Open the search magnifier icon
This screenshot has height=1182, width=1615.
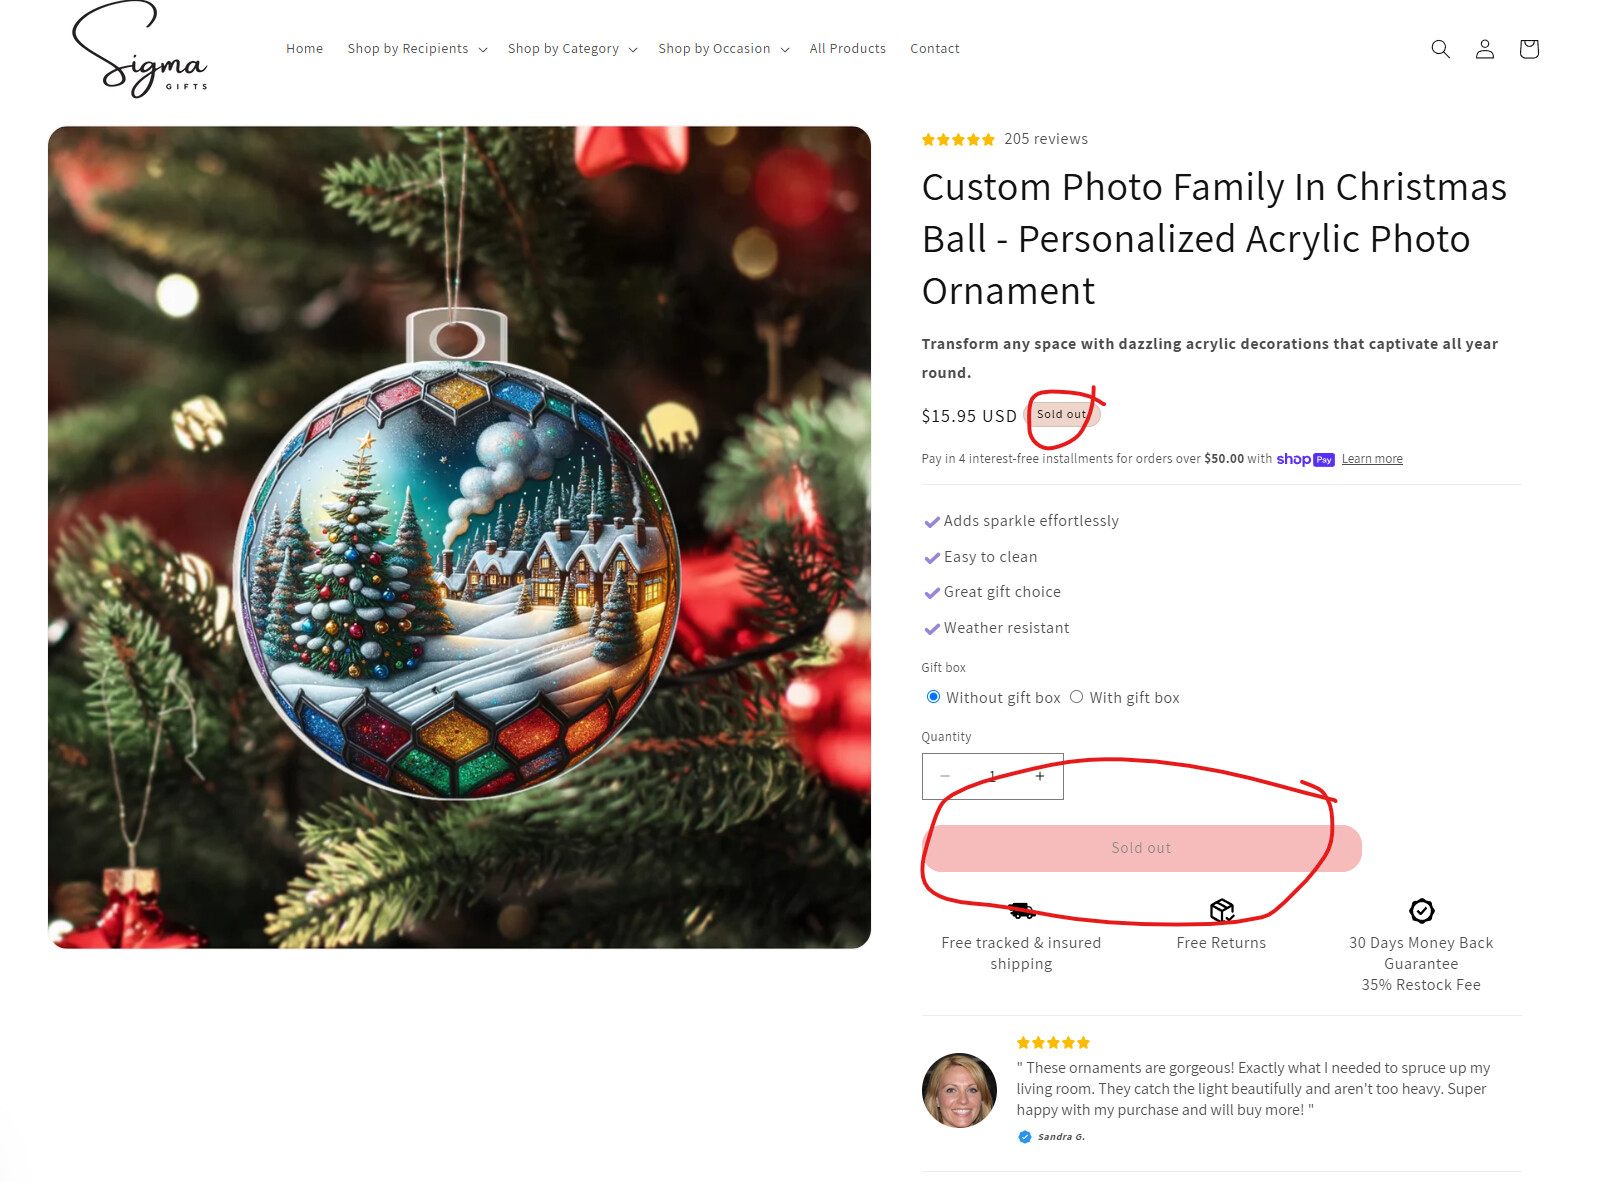click(1440, 49)
